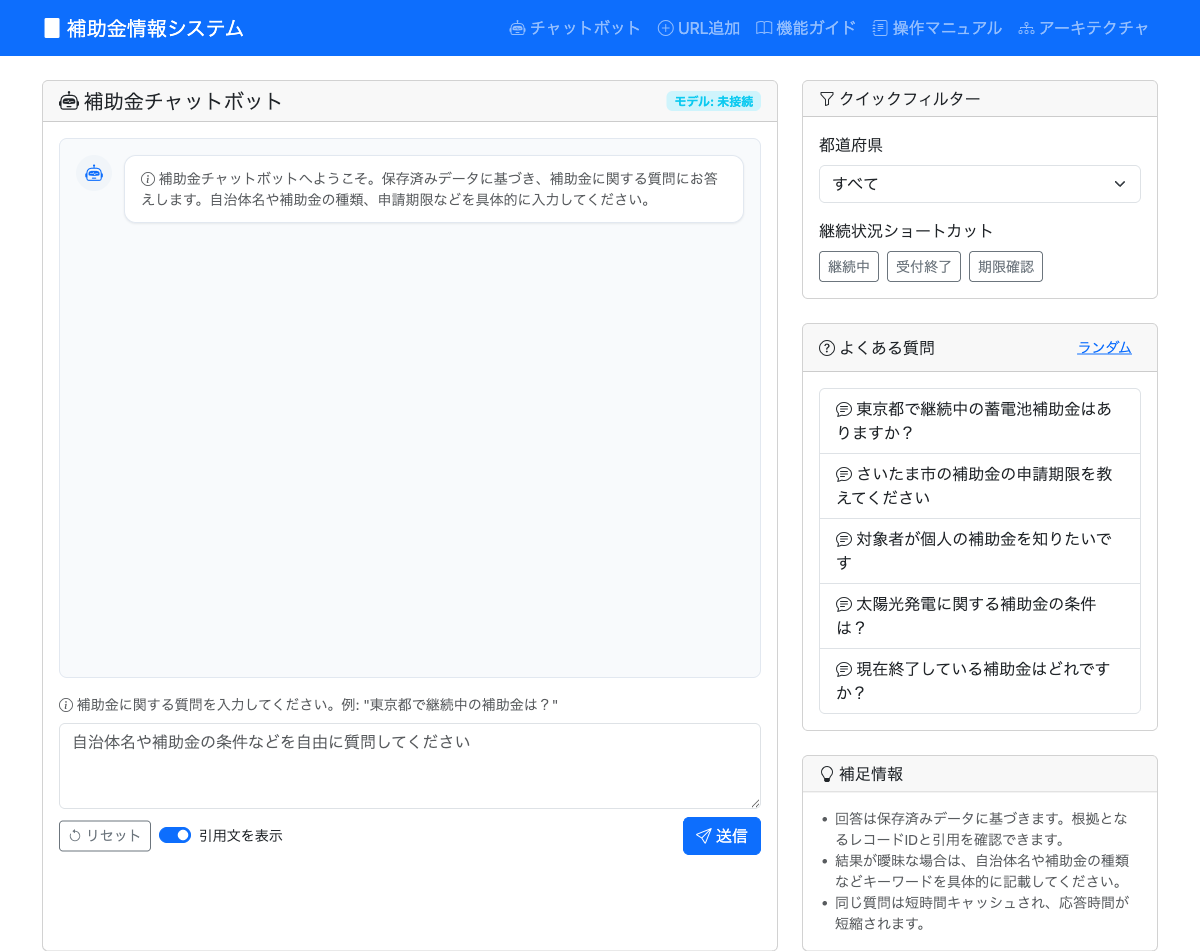This screenshot has height=951, width=1200.
Task: Click the ランダム link in よくある質問
Action: (1104, 347)
